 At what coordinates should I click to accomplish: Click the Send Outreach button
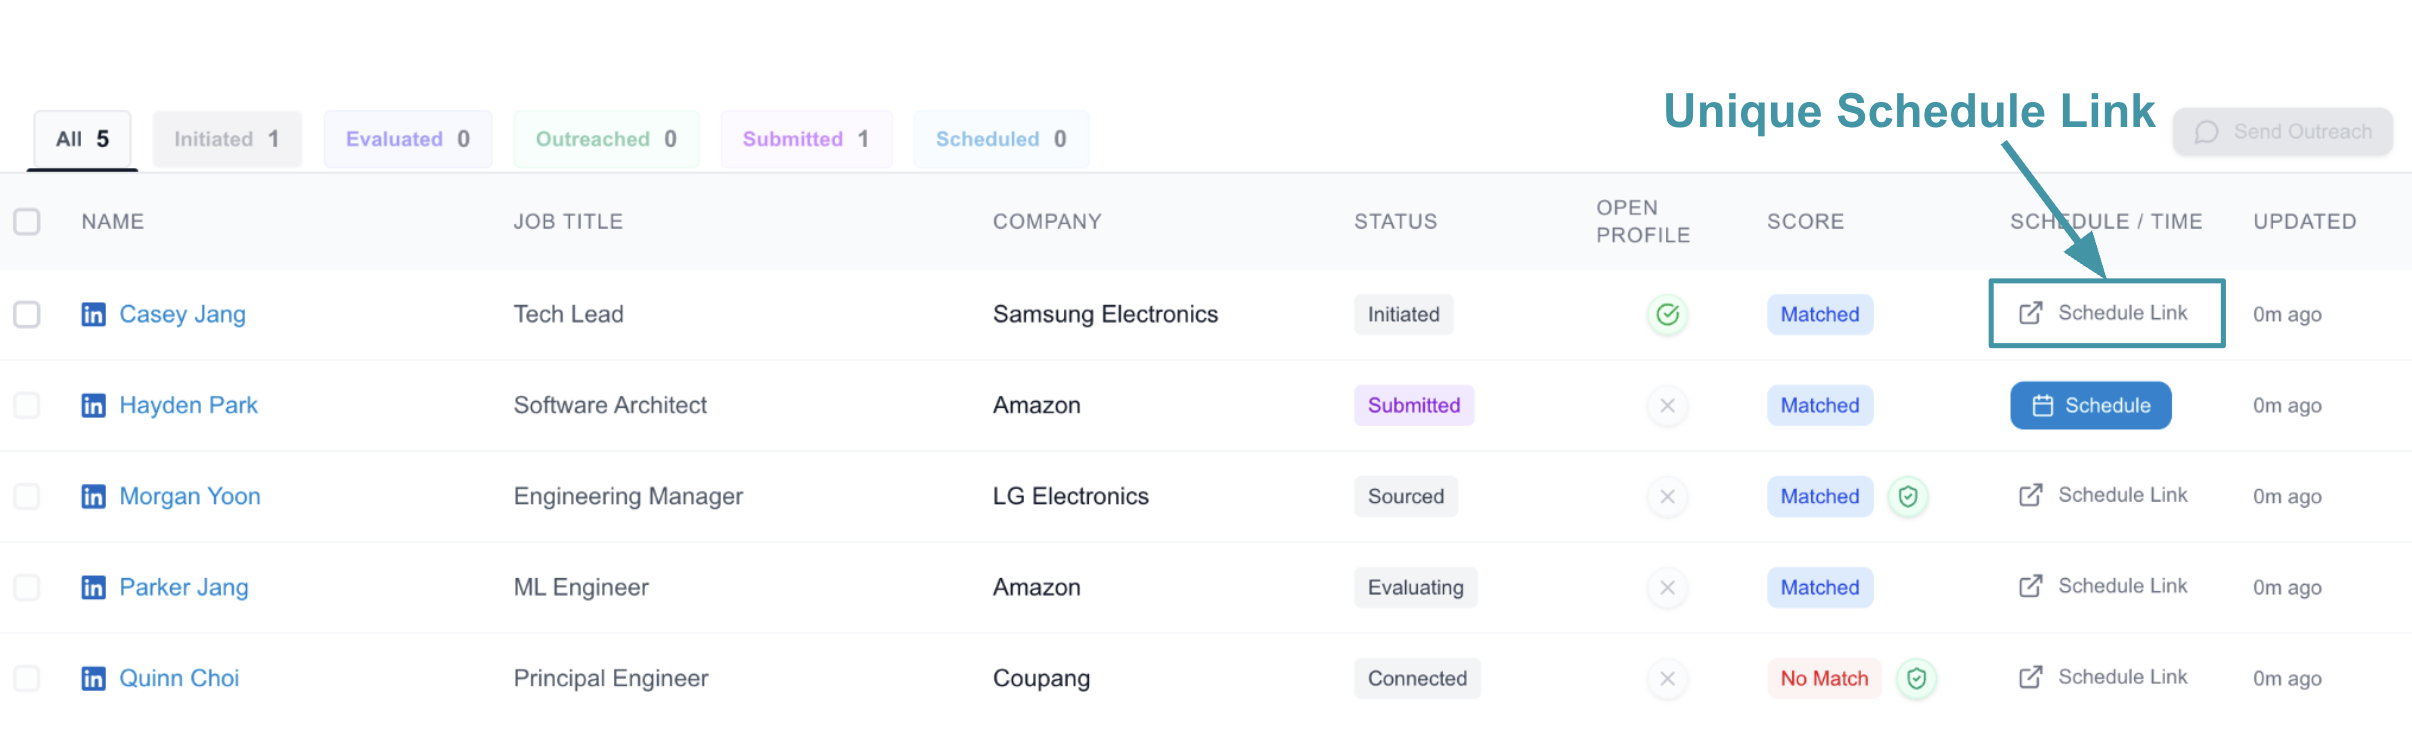pyautogui.click(x=2283, y=132)
